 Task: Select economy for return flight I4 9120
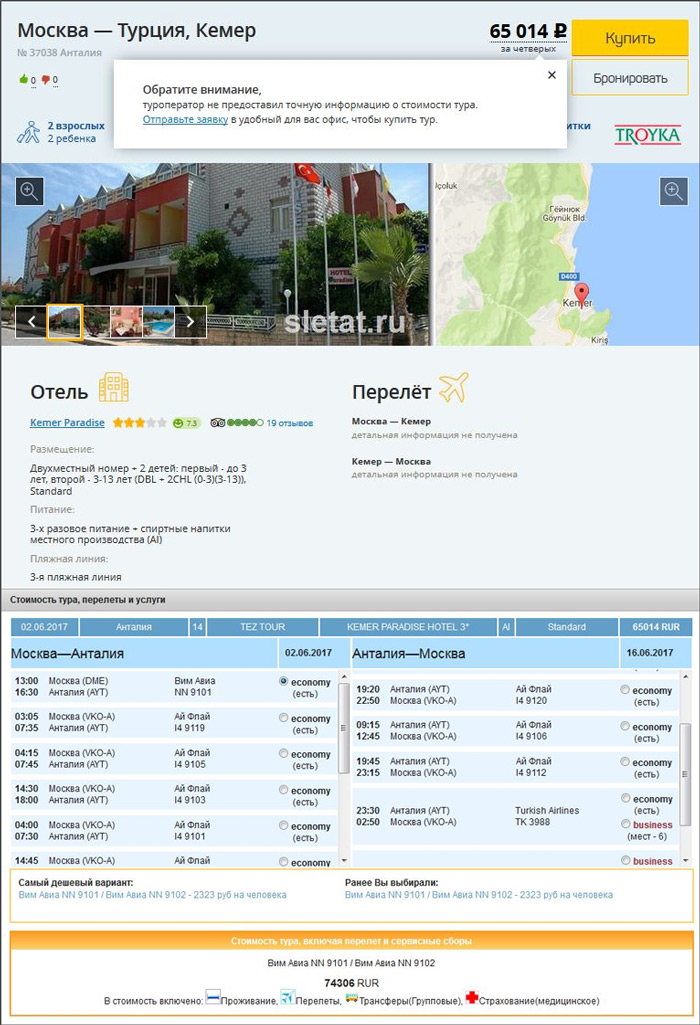(625, 690)
